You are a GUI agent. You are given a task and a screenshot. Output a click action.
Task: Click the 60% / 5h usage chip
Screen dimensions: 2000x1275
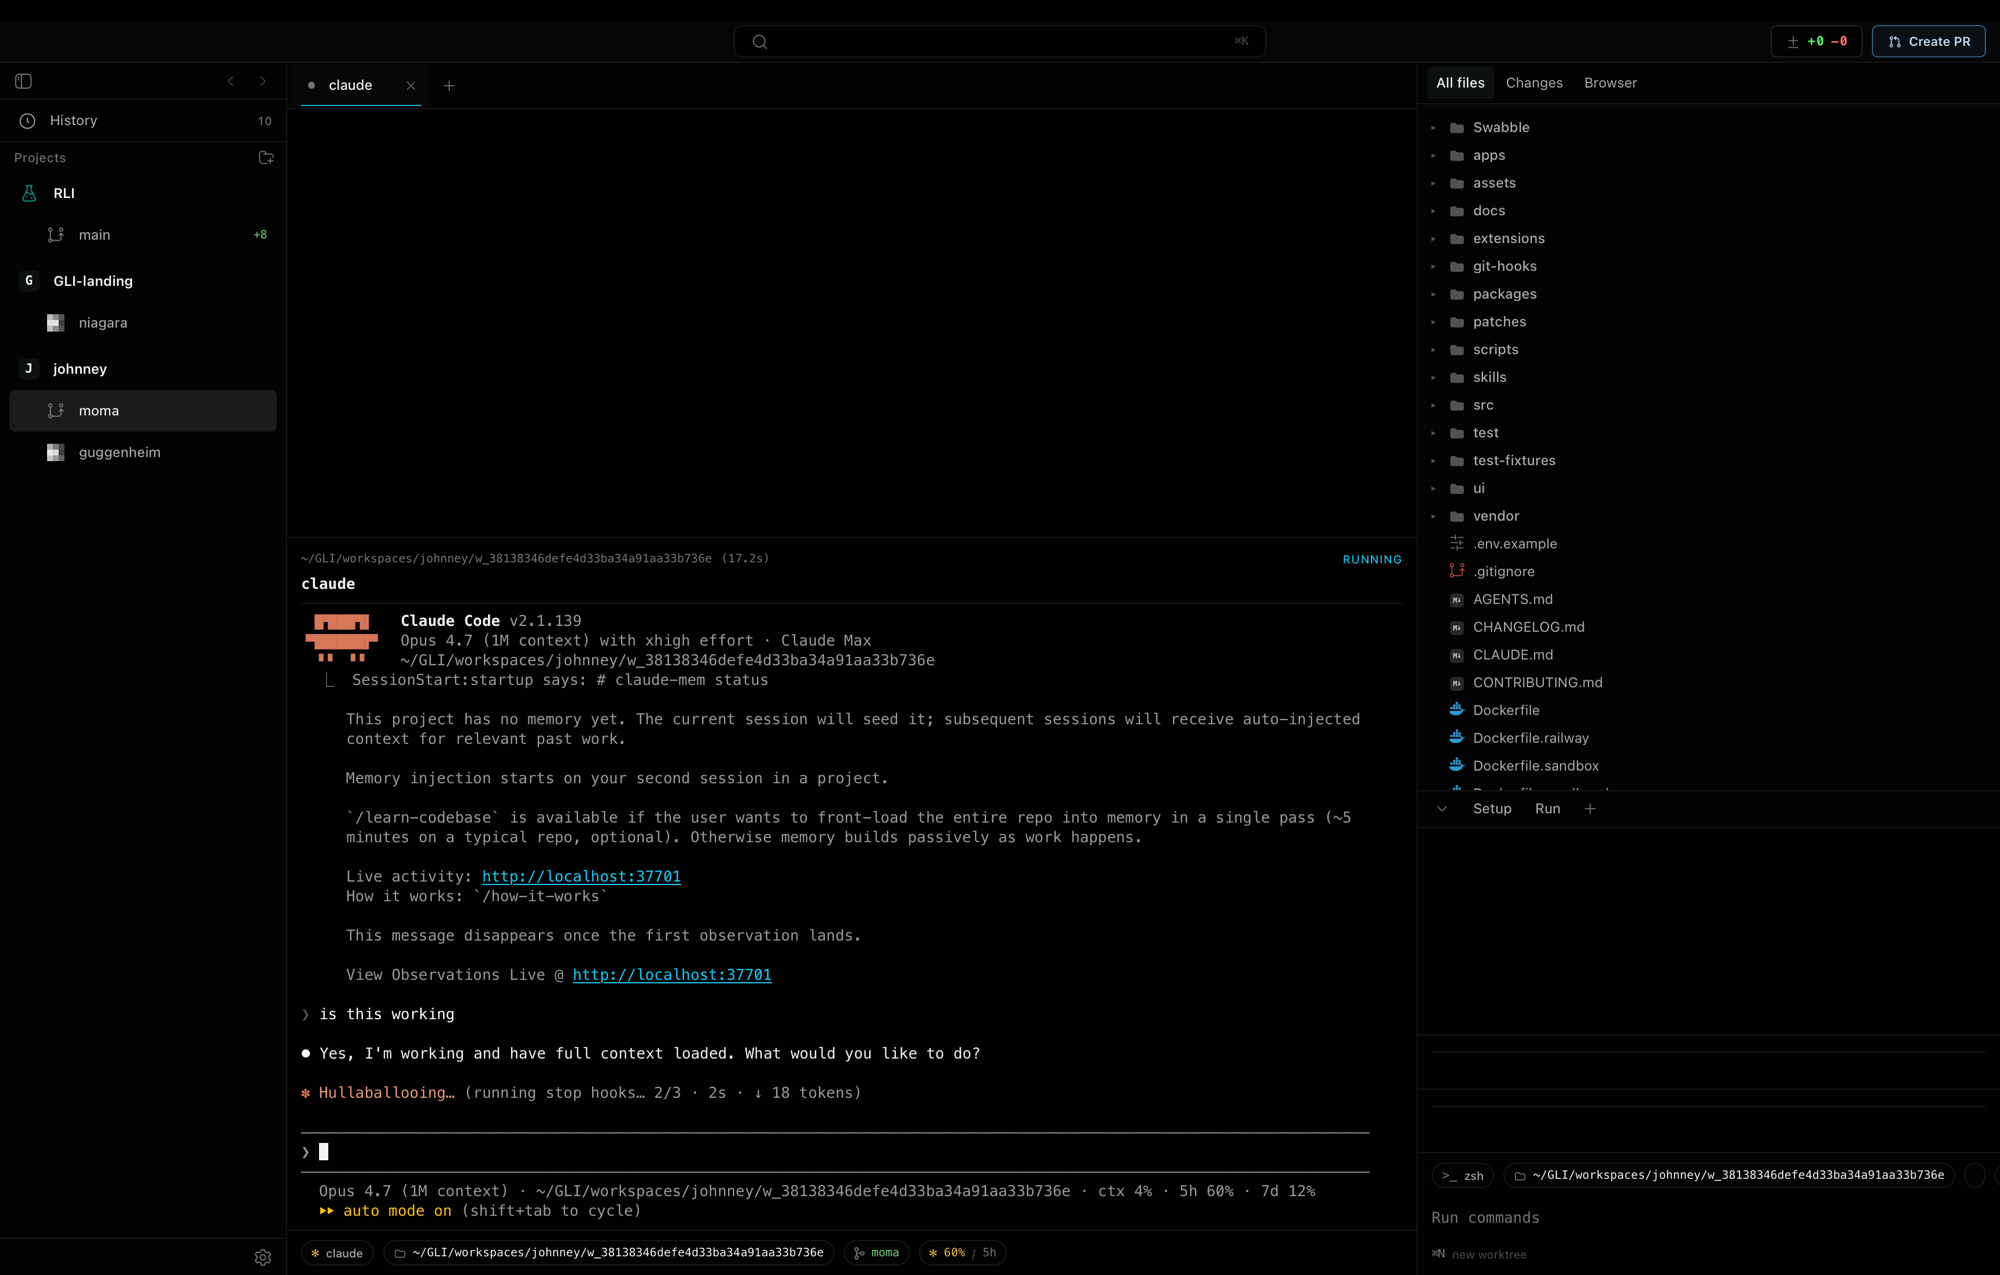[x=963, y=1253]
